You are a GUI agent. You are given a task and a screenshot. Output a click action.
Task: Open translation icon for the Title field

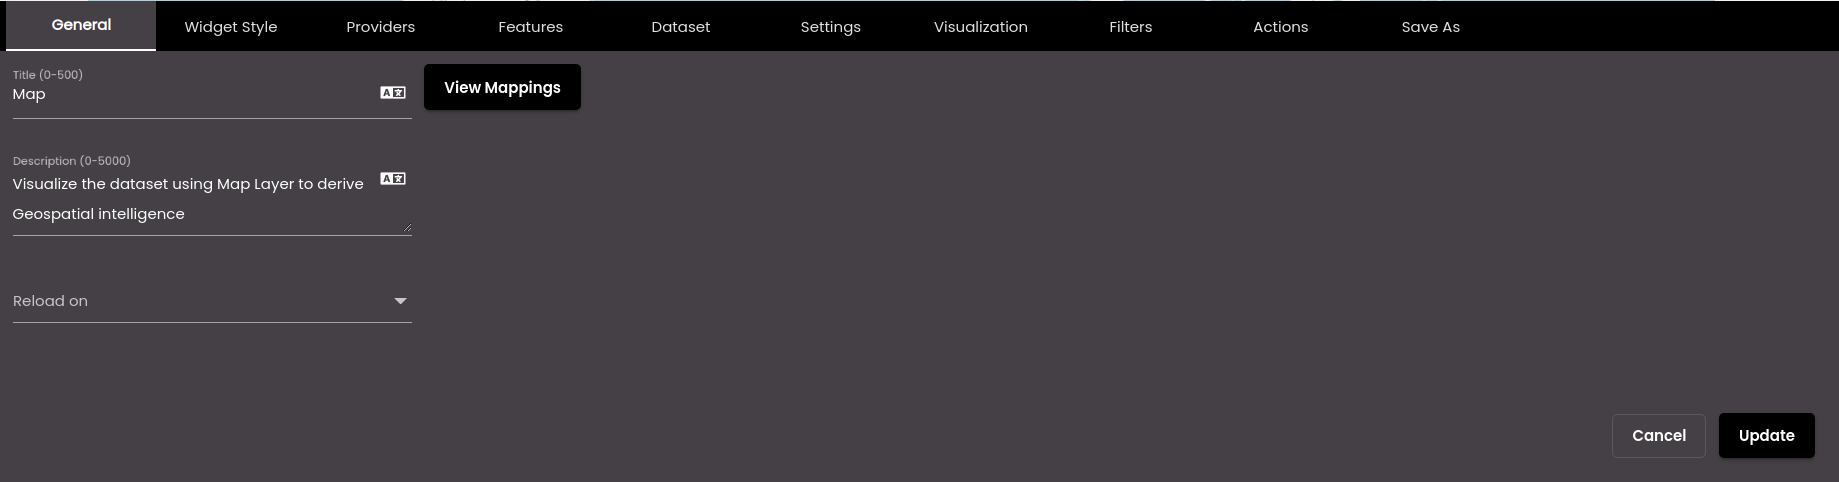point(393,93)
